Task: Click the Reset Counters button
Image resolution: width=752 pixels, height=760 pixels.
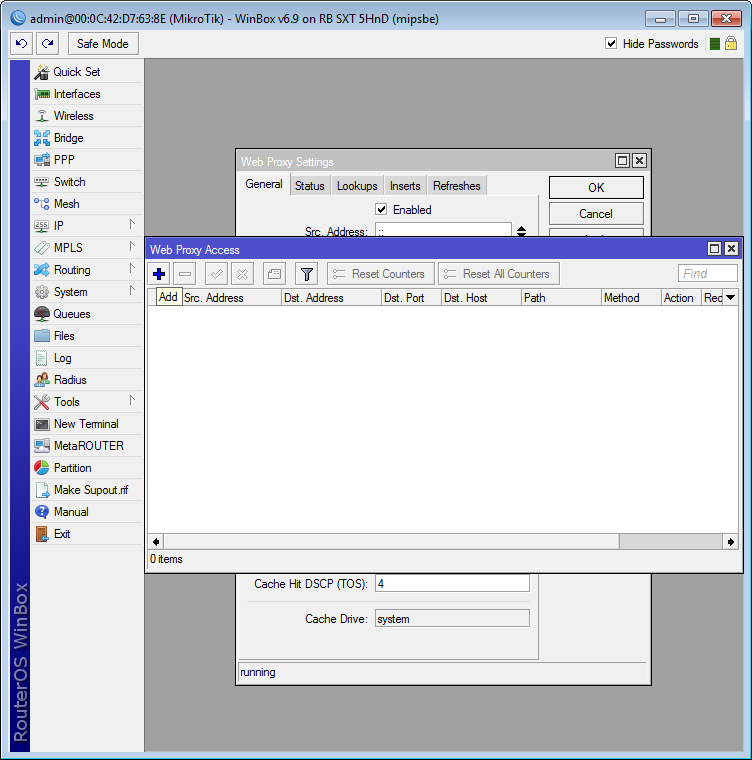Action: point(381,274)
